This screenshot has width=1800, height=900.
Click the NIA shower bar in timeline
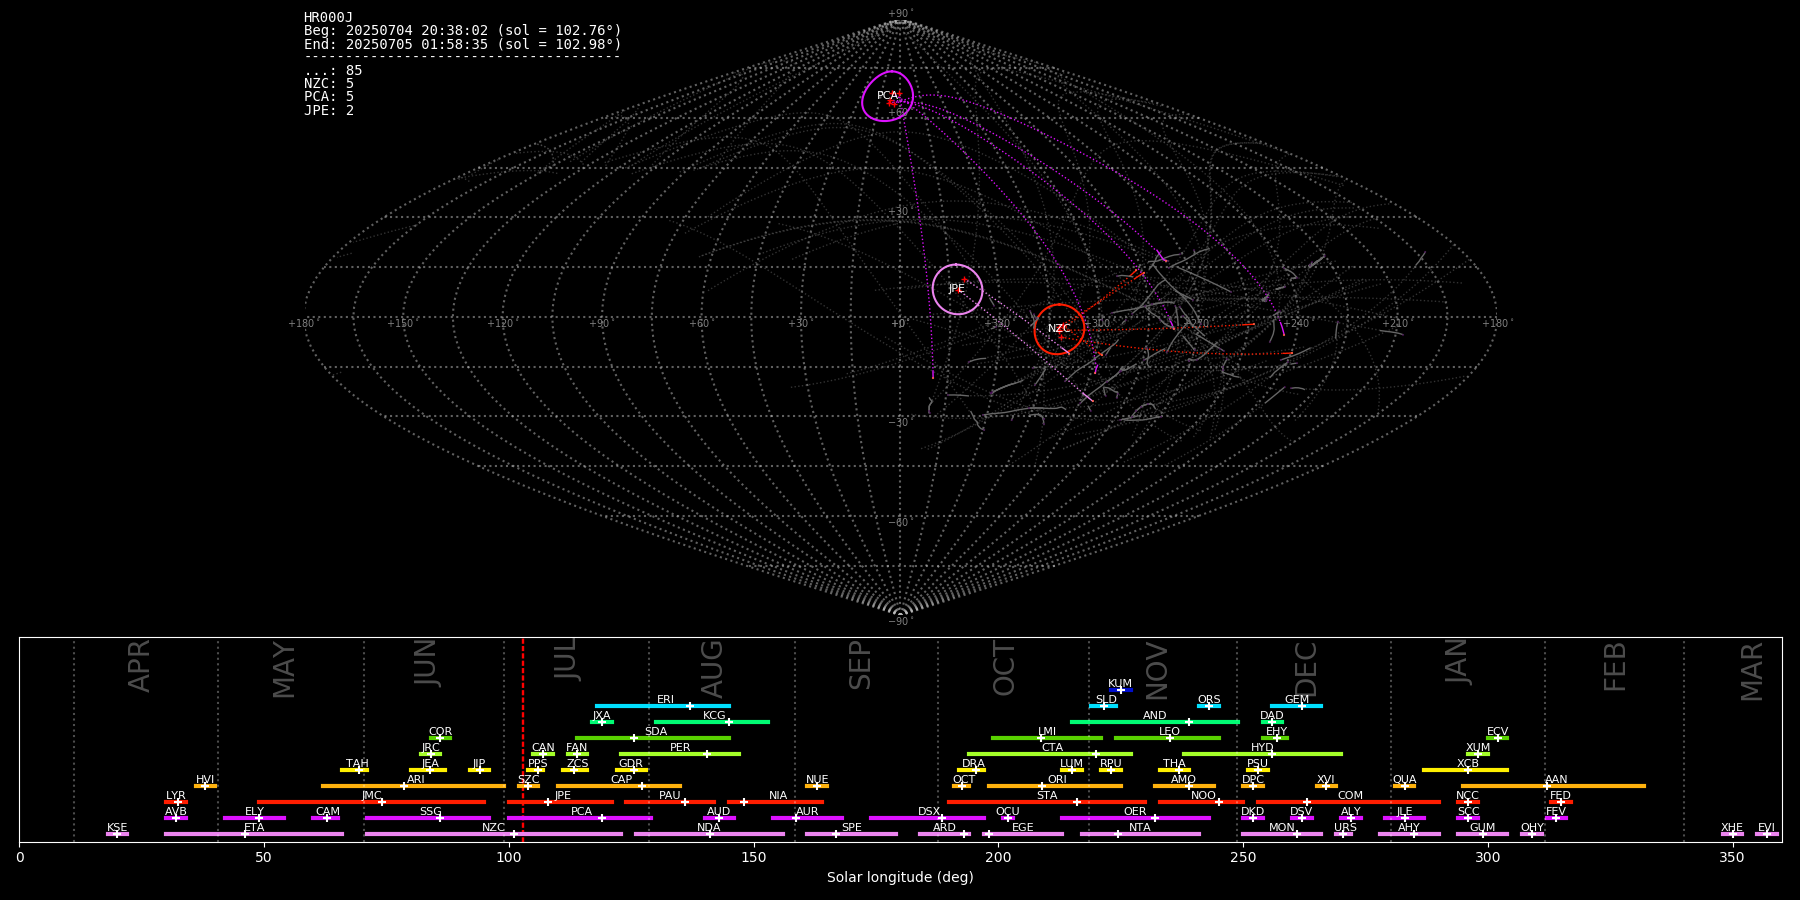pos(776,802)
